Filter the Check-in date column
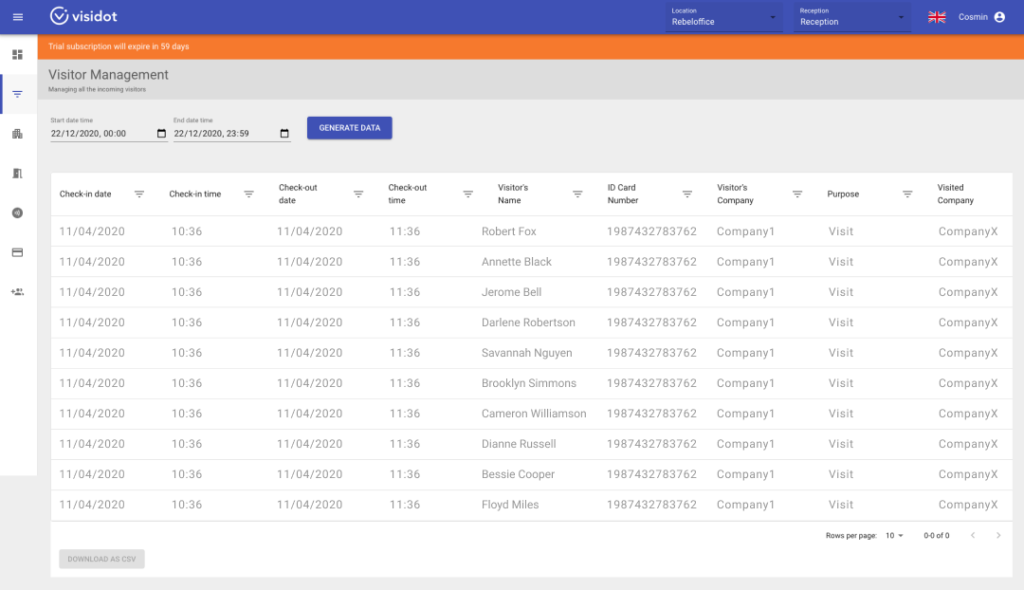 [x=139, y=194]
